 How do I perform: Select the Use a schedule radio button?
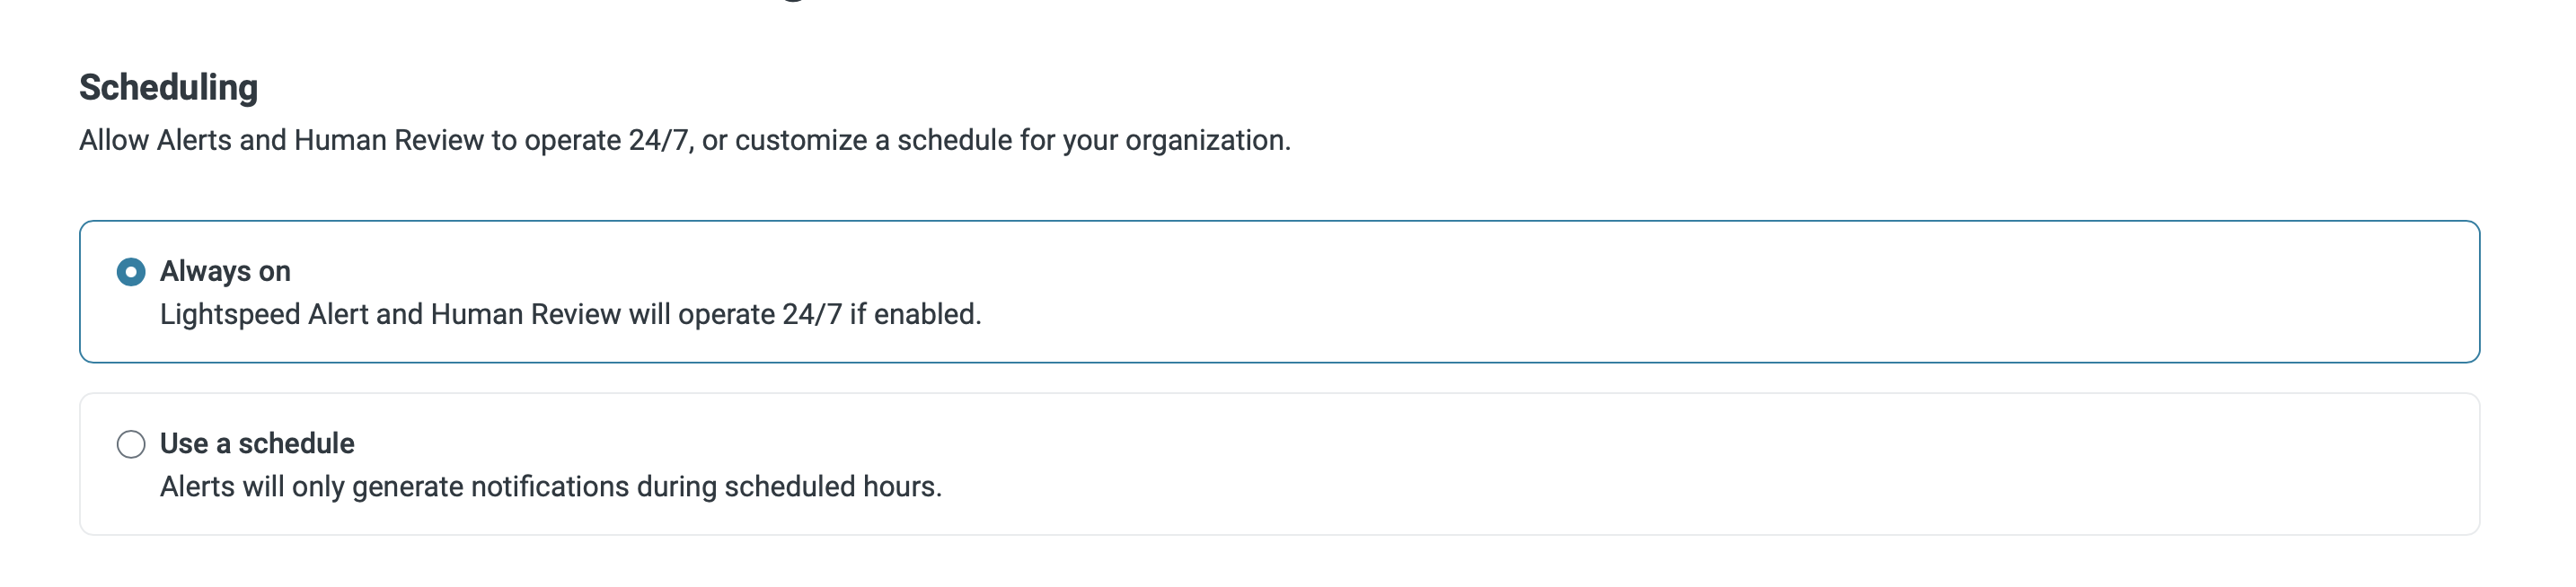point(131,444)
